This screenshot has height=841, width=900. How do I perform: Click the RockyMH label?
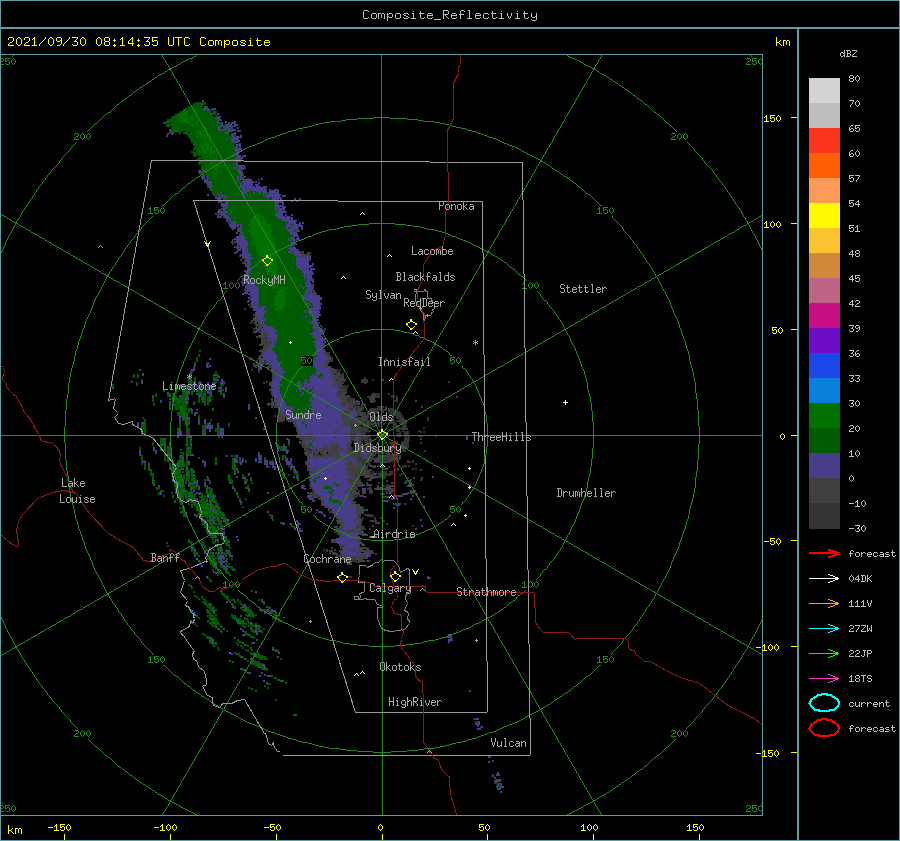tap(264, 280)
